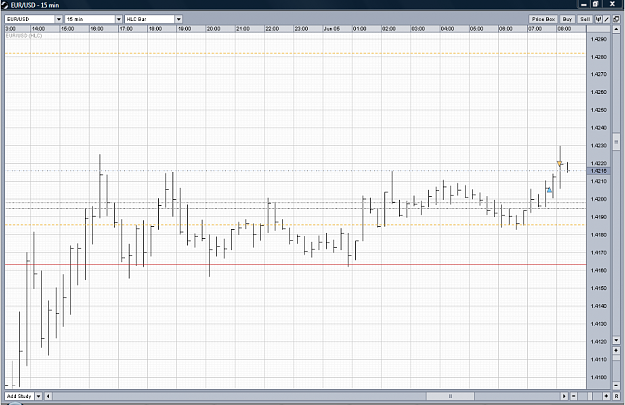Click the EUR/USD (HLC) chart legend
The image size is (625, 405).
[x=24, y=36]
